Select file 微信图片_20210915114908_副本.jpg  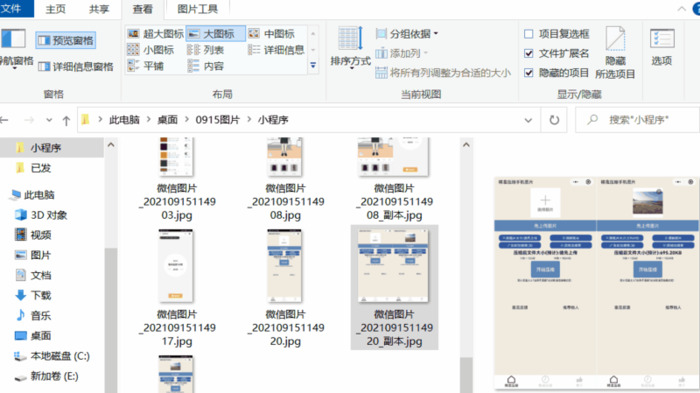394,180
